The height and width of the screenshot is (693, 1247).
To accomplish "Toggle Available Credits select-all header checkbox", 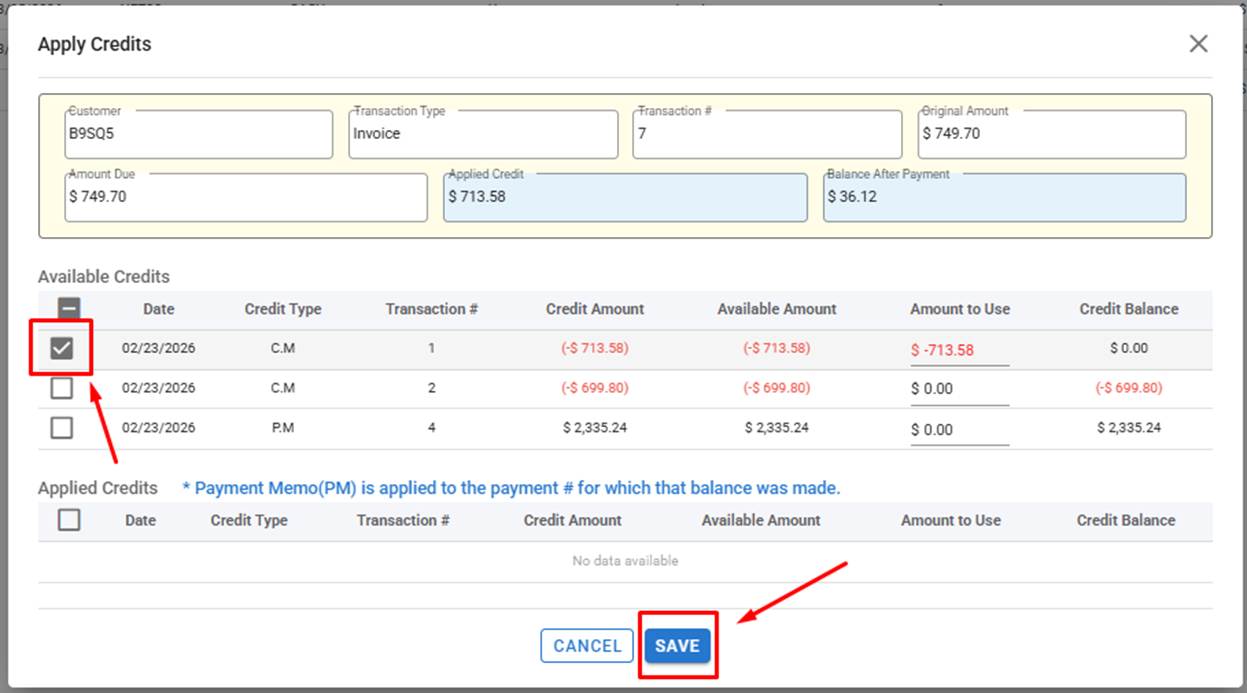I will (x=69, y=309).
